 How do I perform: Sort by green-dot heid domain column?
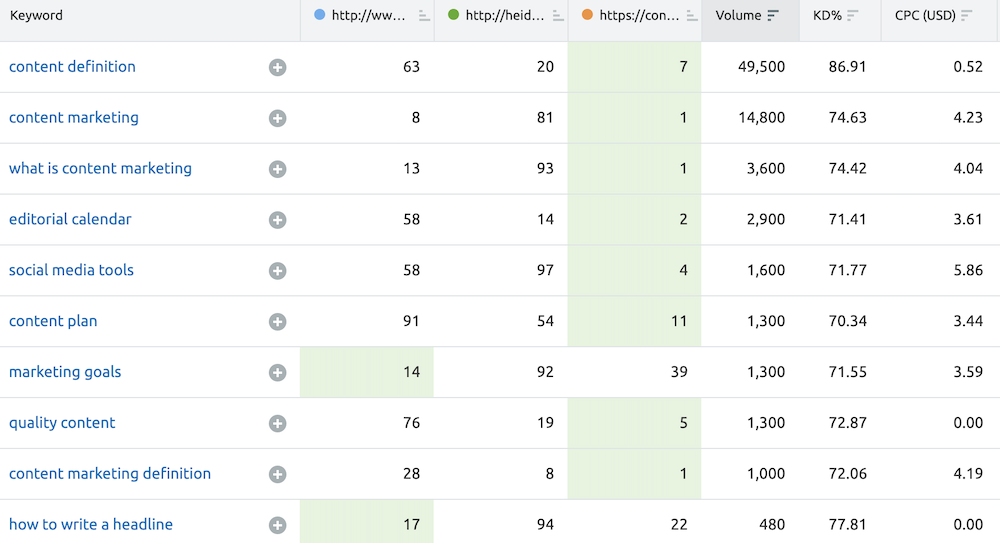[558, 16]
